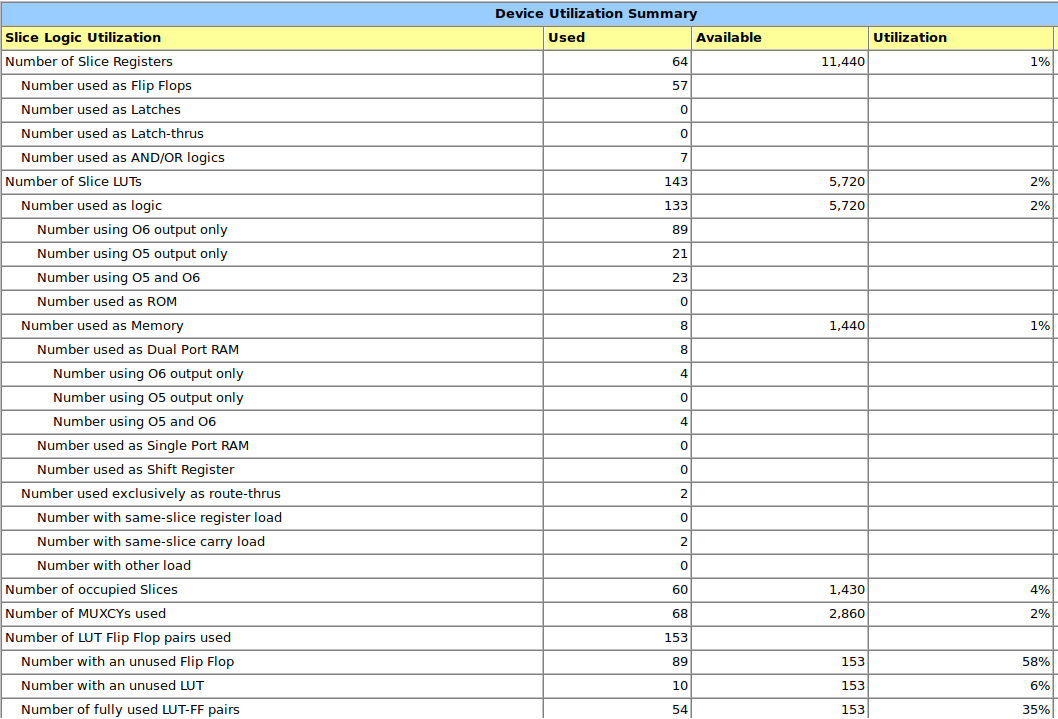The height and width of the screenshot is (719, 1058).
Task: Select the Number of MUXCYs used label
Action: tap(85, 614)
